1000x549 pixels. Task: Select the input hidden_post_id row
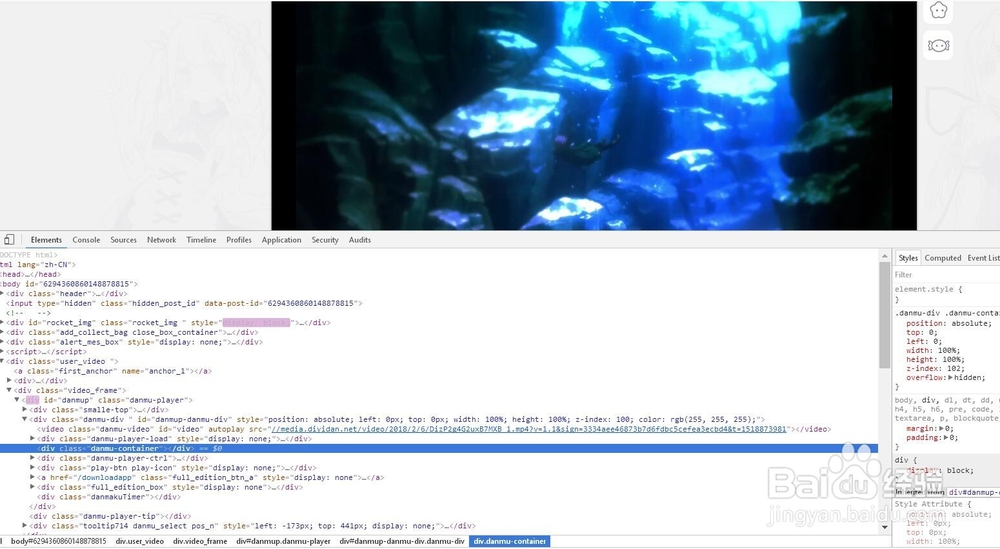(184, 303)
